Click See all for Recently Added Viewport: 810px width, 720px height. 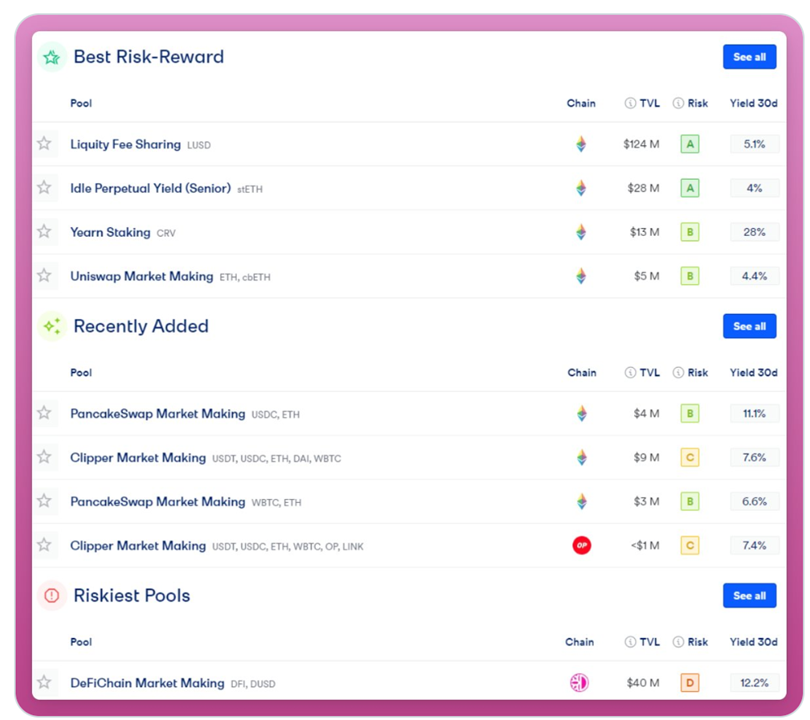pos(749,326)
